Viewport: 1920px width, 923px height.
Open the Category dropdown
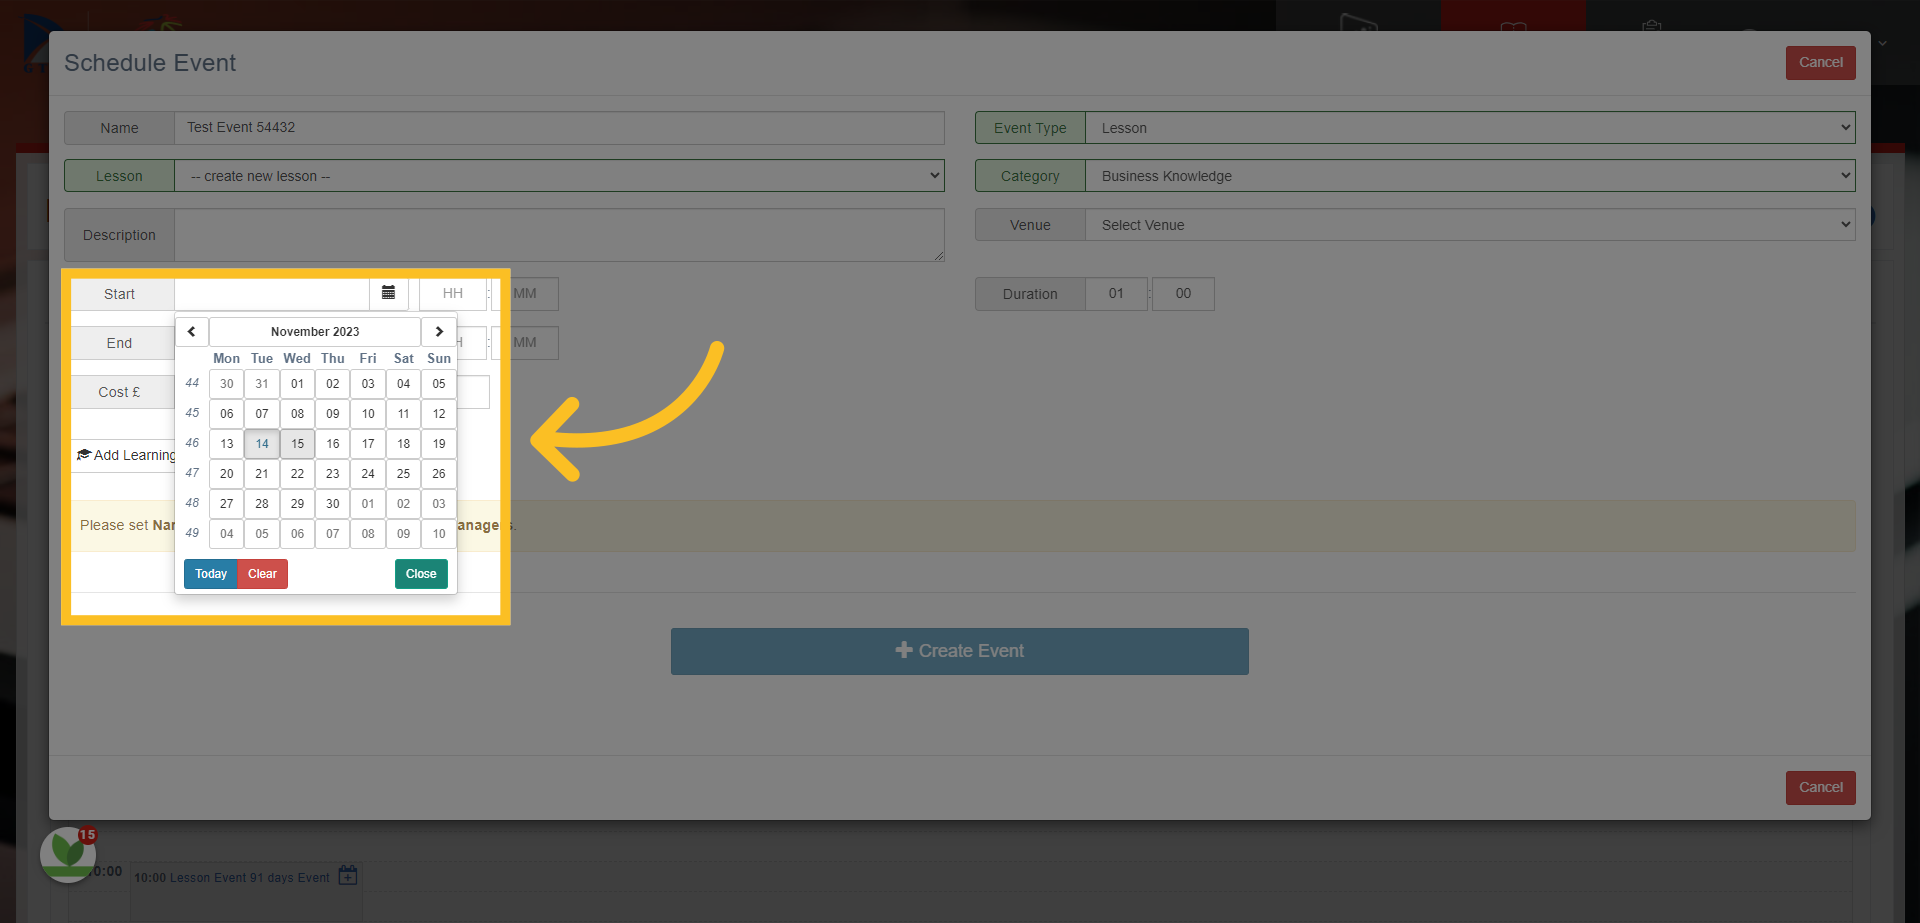pos(1470,176)
